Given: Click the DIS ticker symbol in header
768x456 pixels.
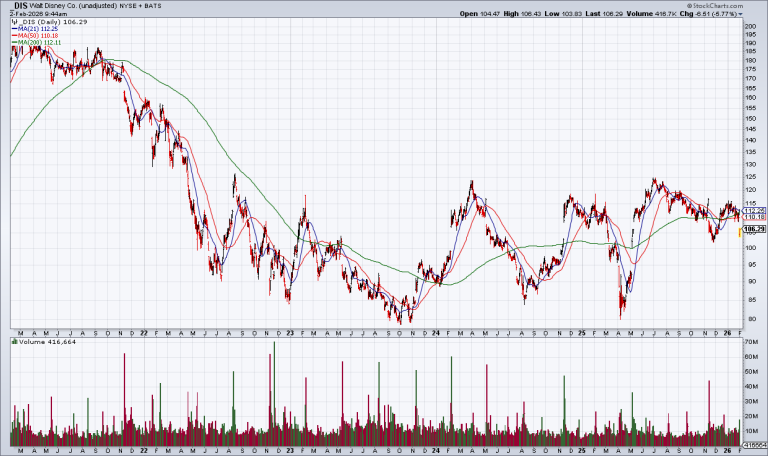Looking at the screenshot, I should pos(20,5).
